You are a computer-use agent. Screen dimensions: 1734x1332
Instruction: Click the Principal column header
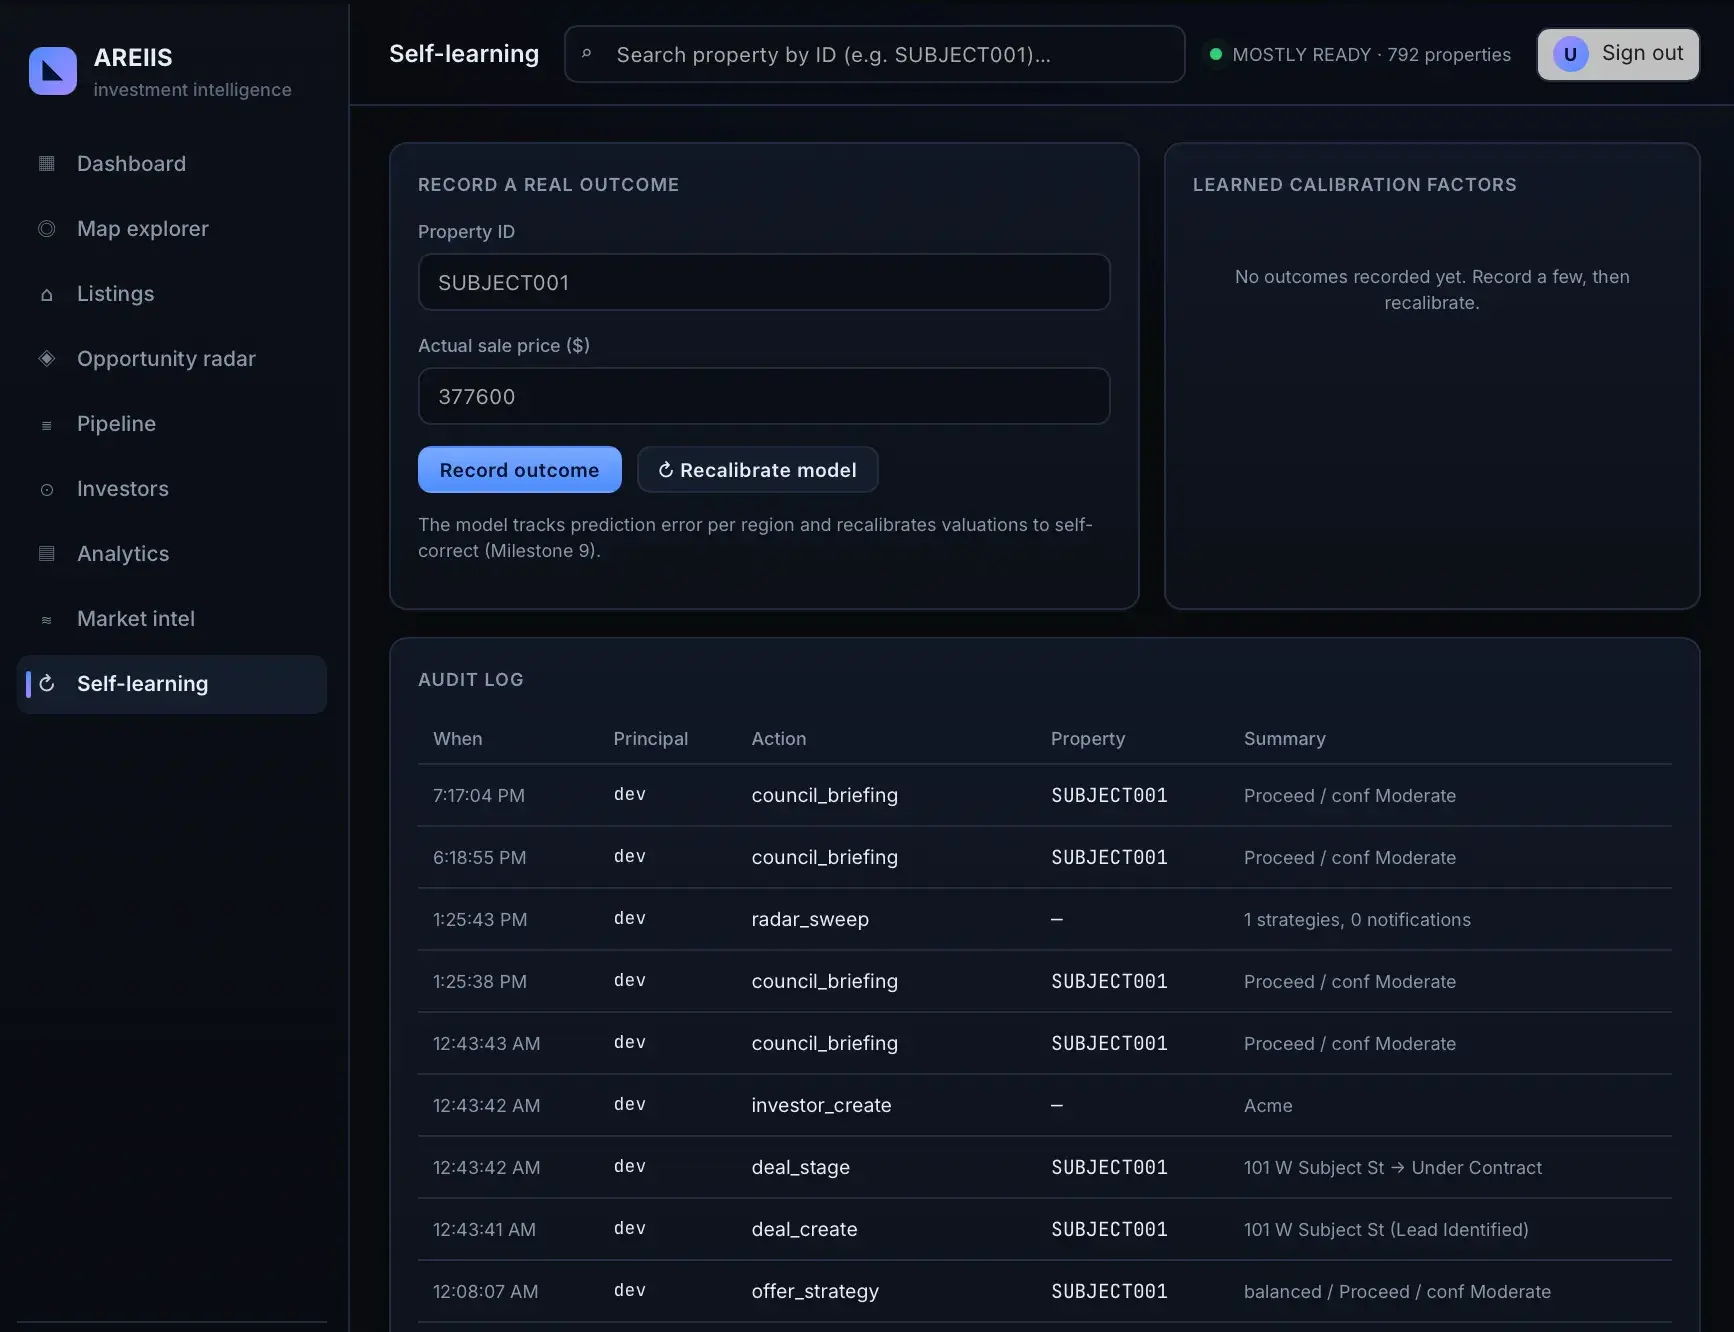[650, 738]
